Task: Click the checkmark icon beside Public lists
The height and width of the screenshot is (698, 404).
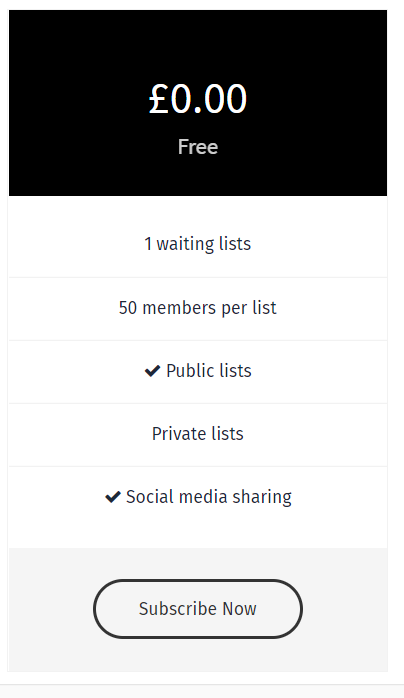Action: tap(153, 371)
